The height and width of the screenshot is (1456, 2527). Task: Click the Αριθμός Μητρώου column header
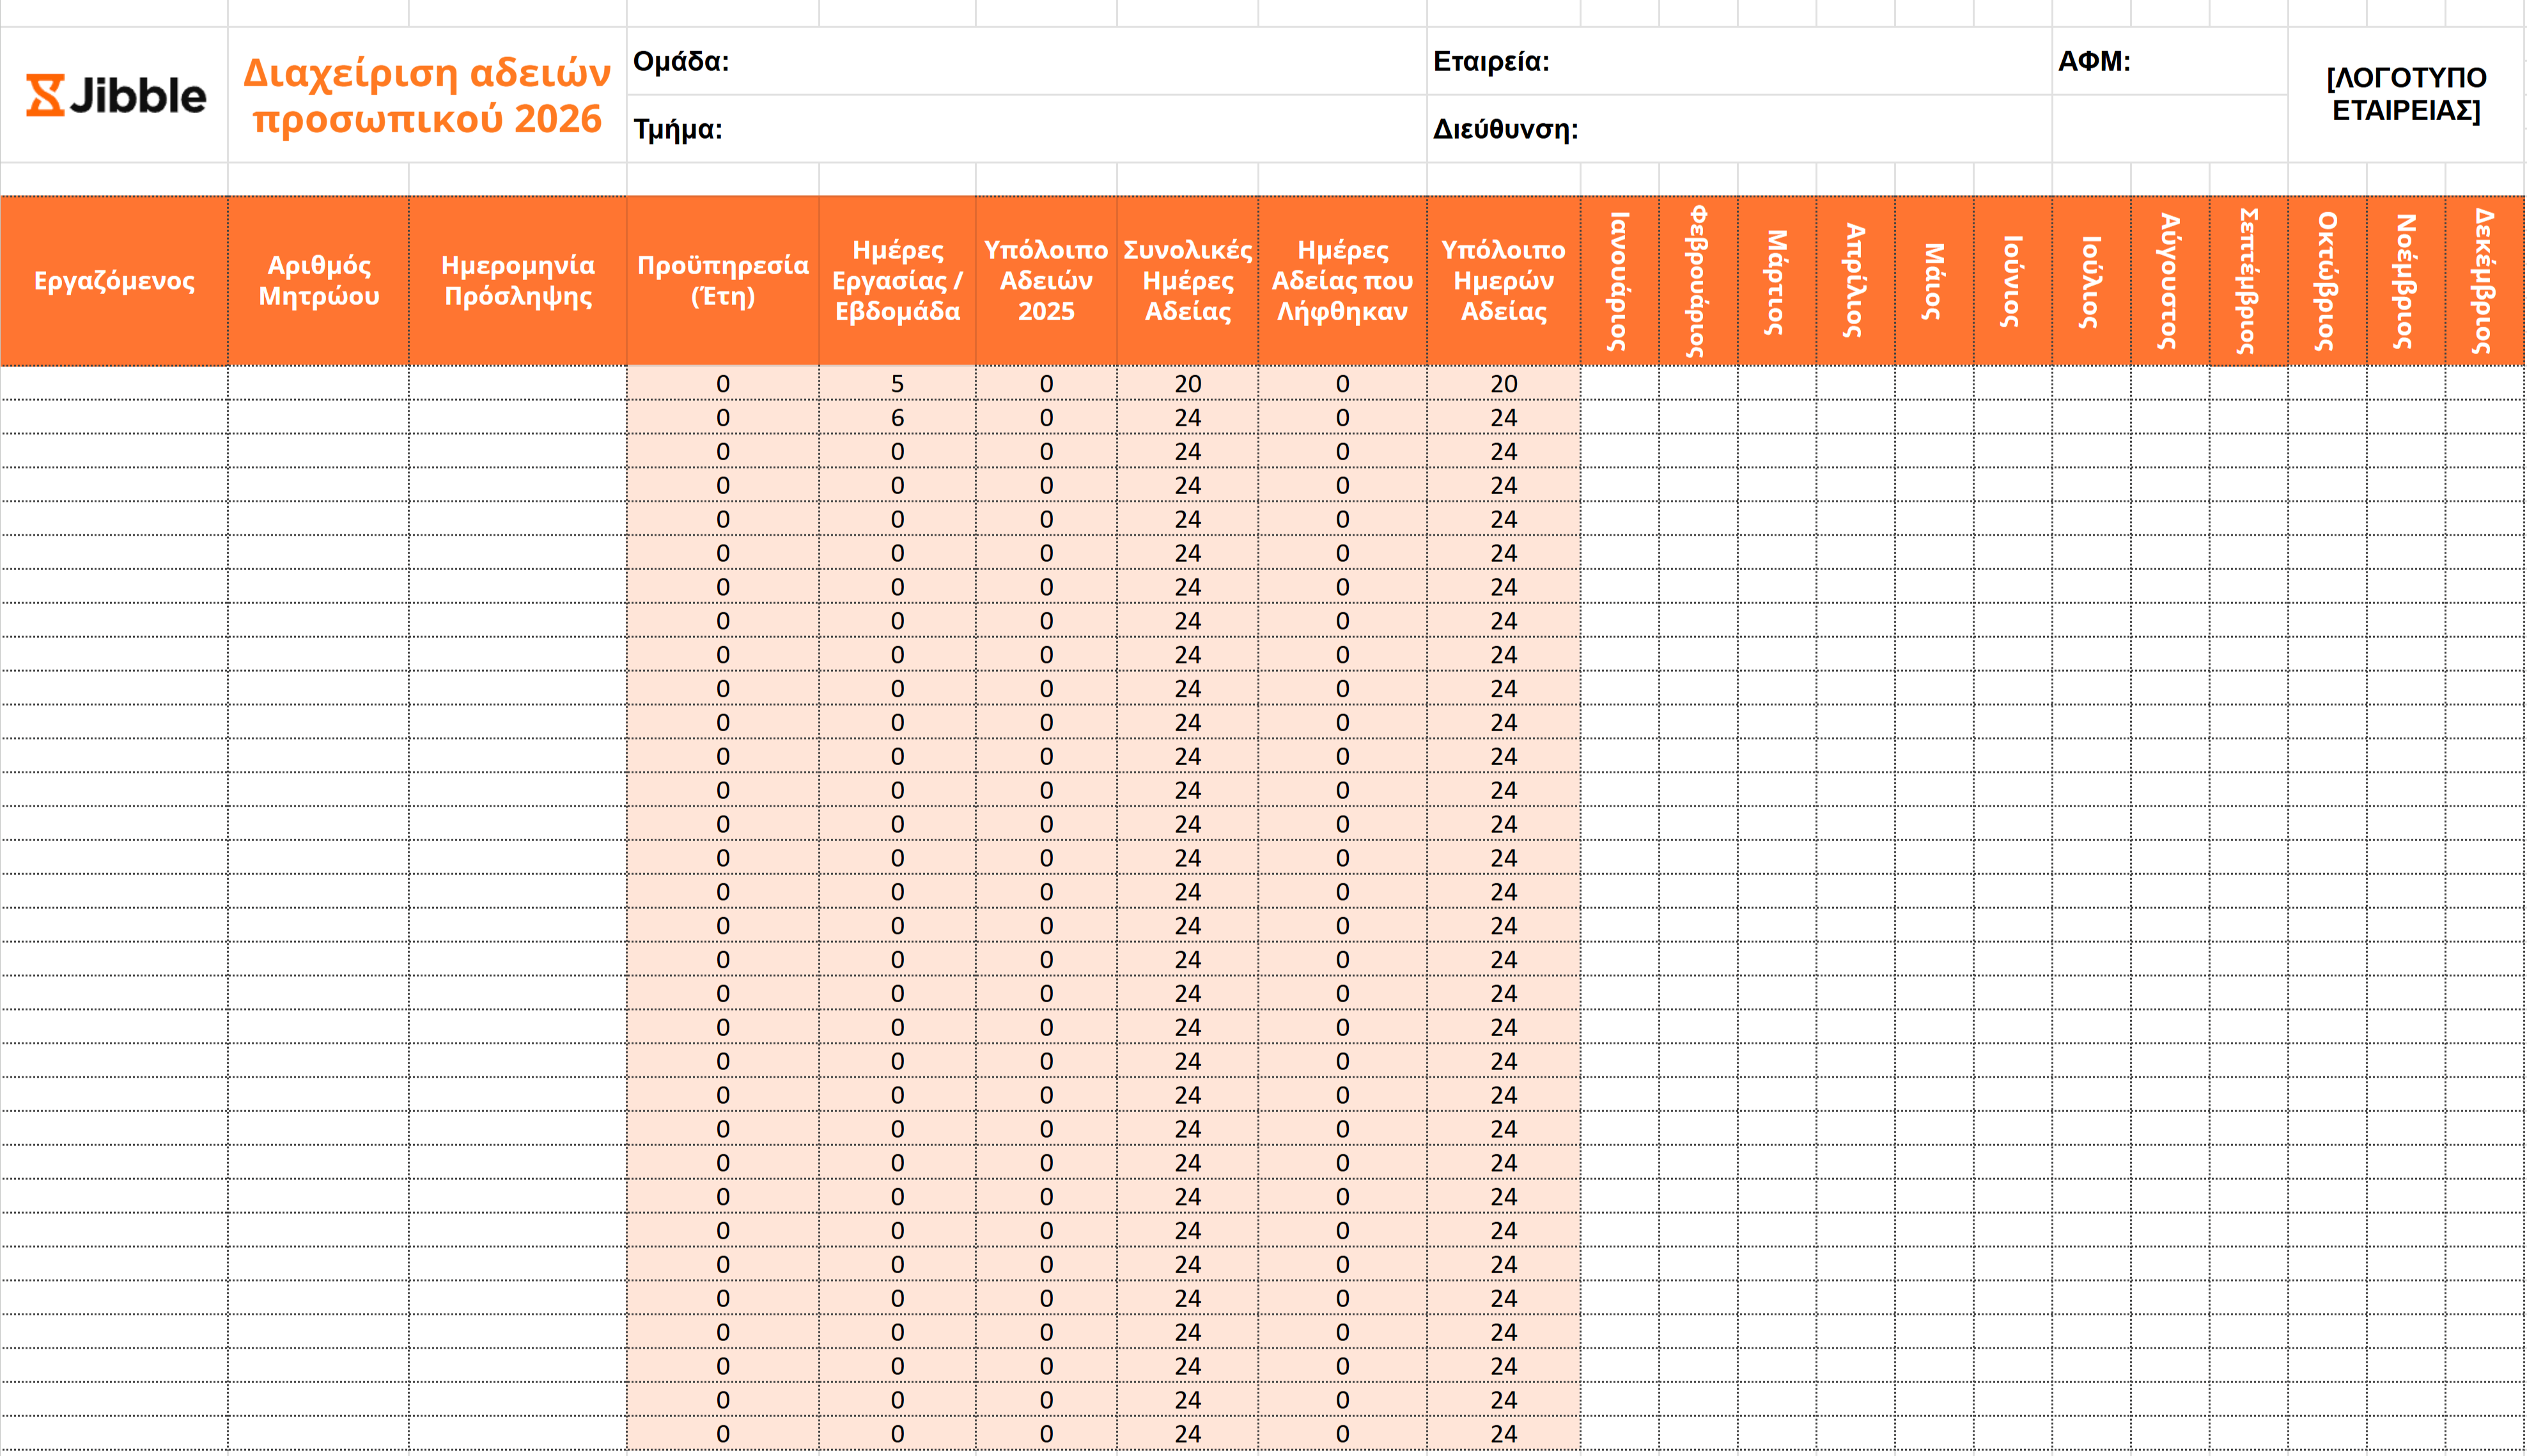[318, 281]
